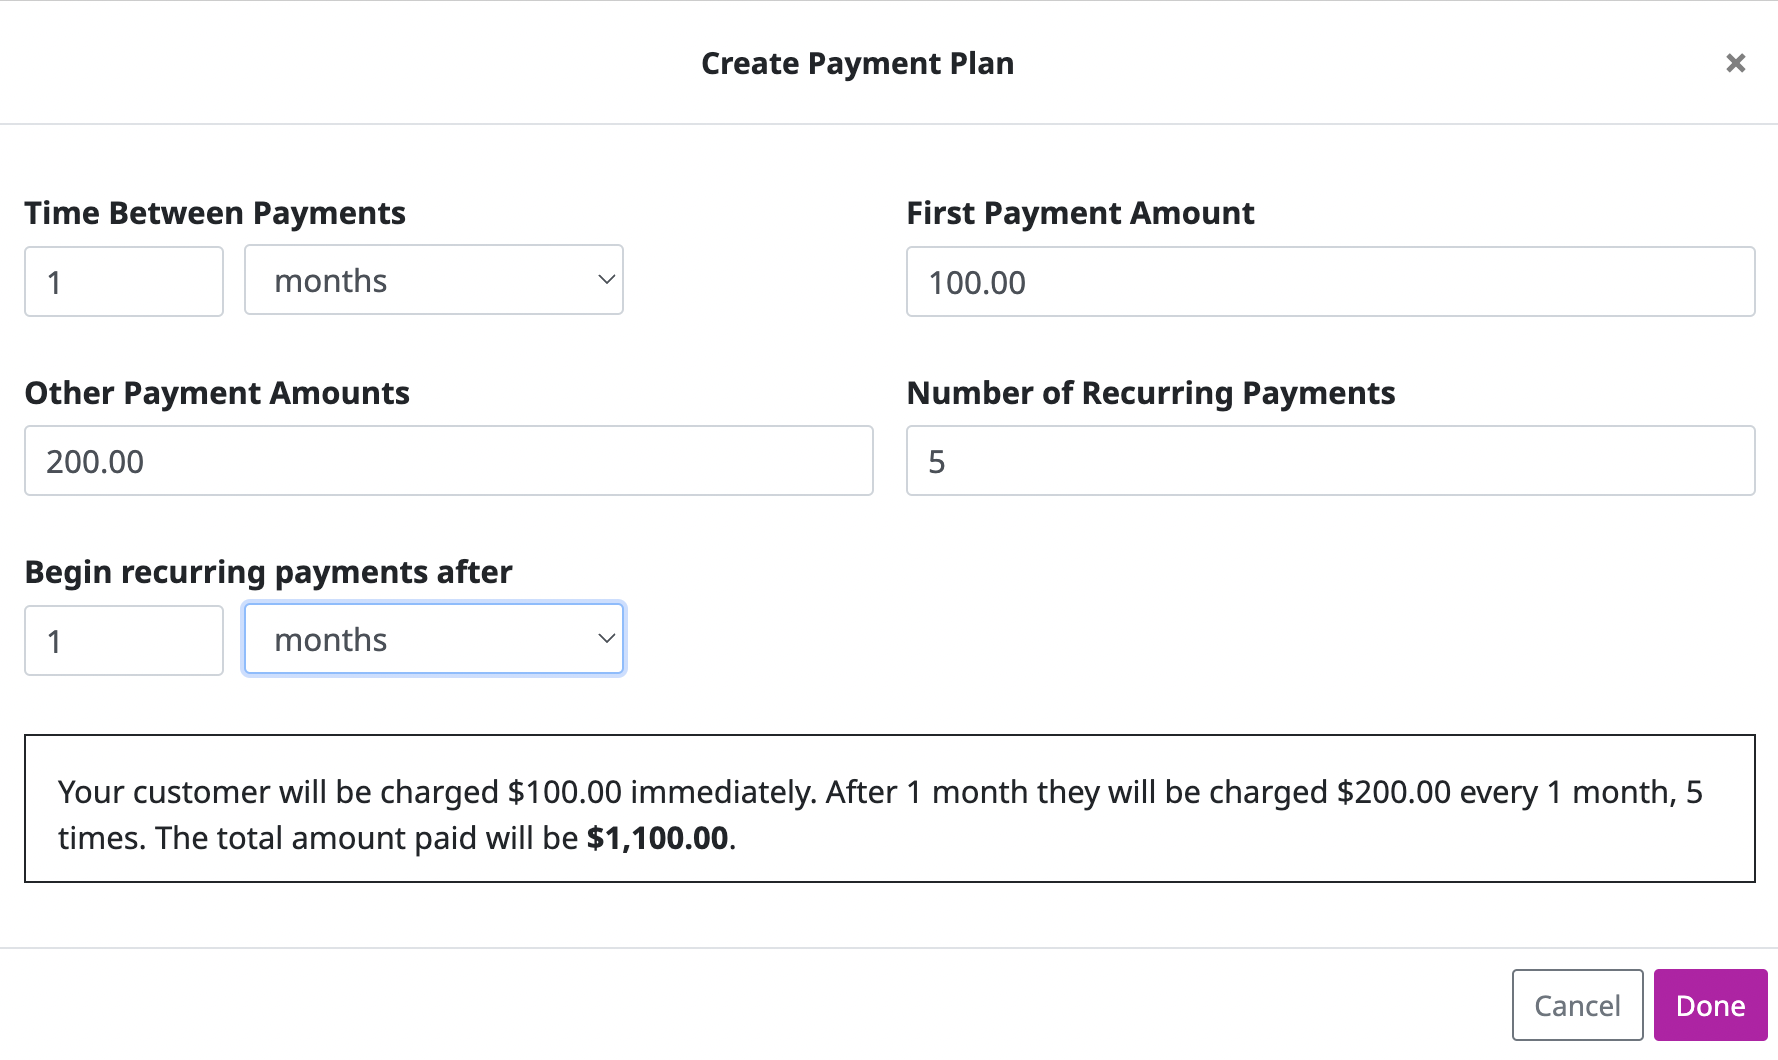
Task: Click the chevron on the first months dropdown
Action: (605, 280)
